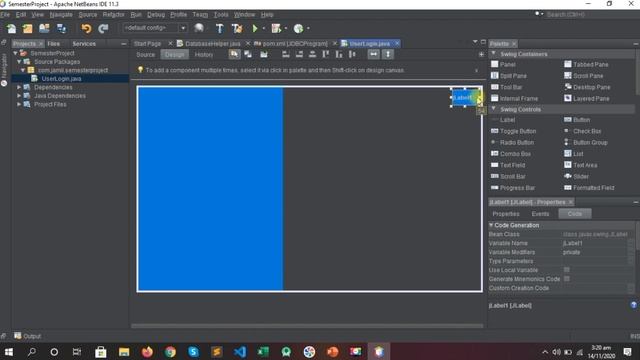Click the Variable Name value field
The height and width of the screenshot is (360, 640).
[x=595, y=243]
